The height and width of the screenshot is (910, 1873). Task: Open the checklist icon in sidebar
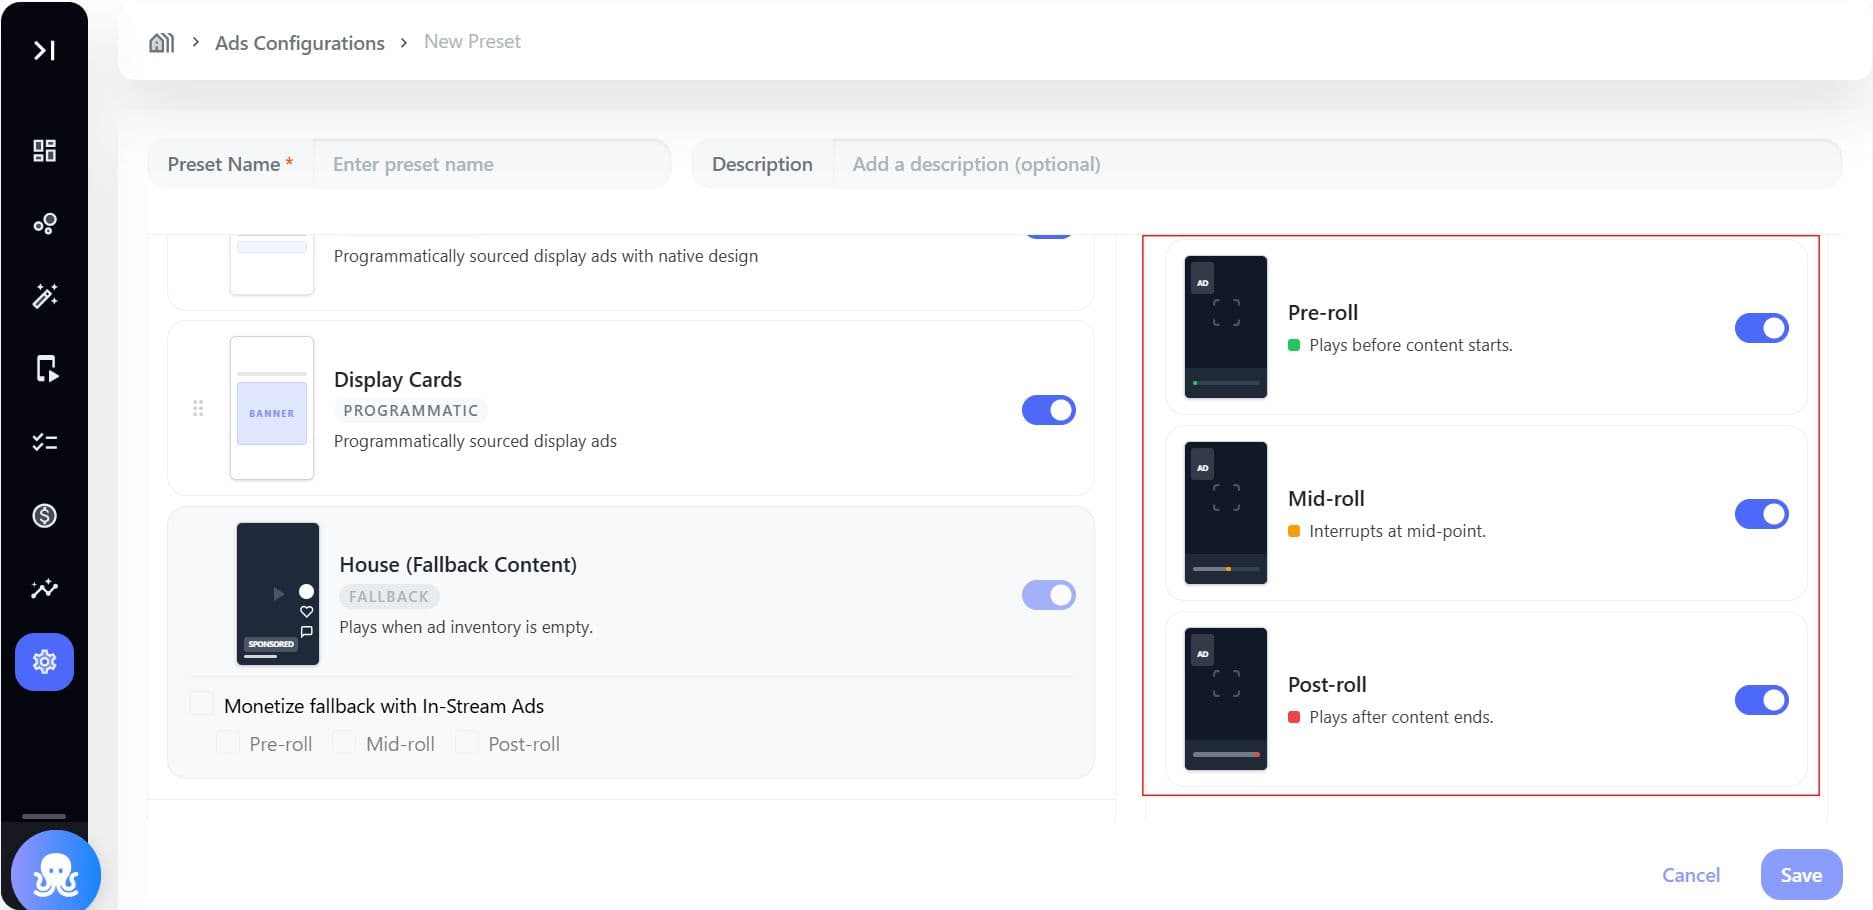(x=44, y=442)
